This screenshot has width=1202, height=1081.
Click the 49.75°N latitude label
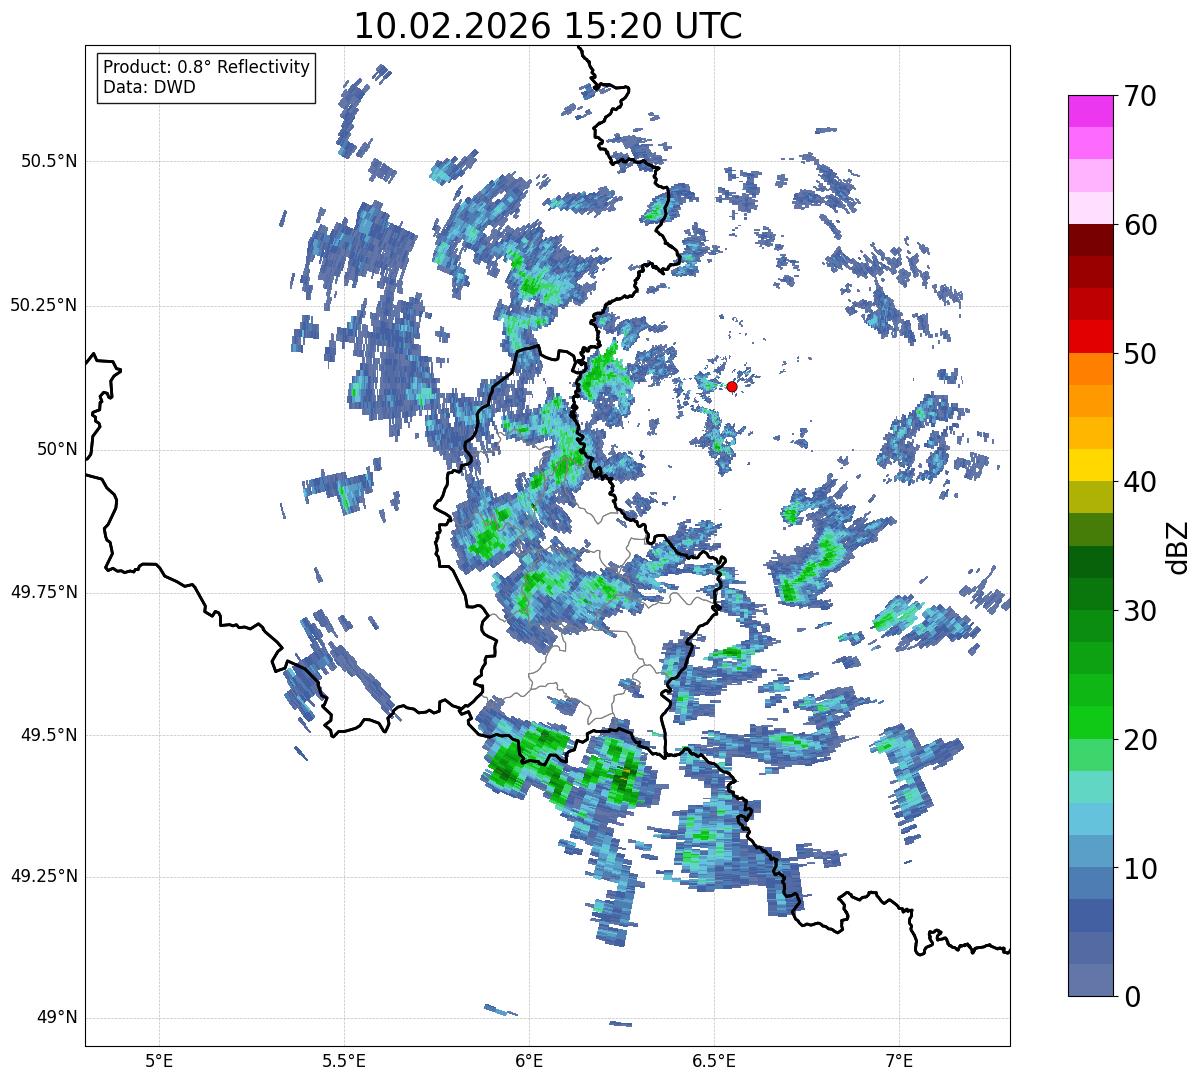coord(43,592)
